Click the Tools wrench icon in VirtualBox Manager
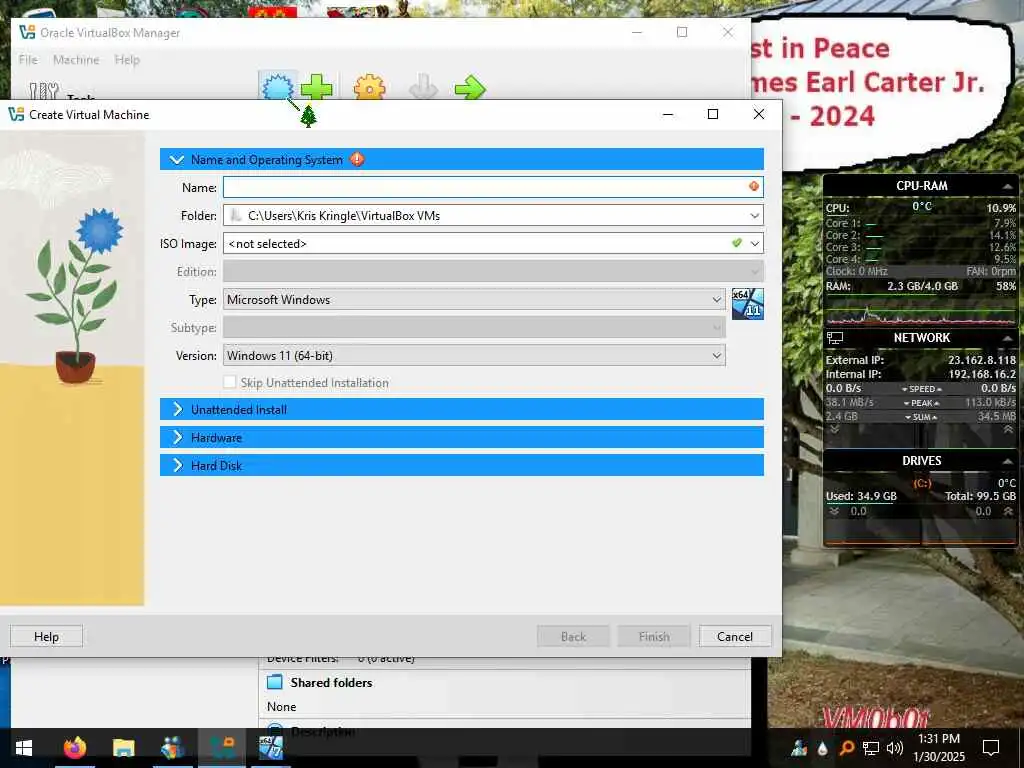The height and width of the screenshot is (768, 1024). click(44, 91)
